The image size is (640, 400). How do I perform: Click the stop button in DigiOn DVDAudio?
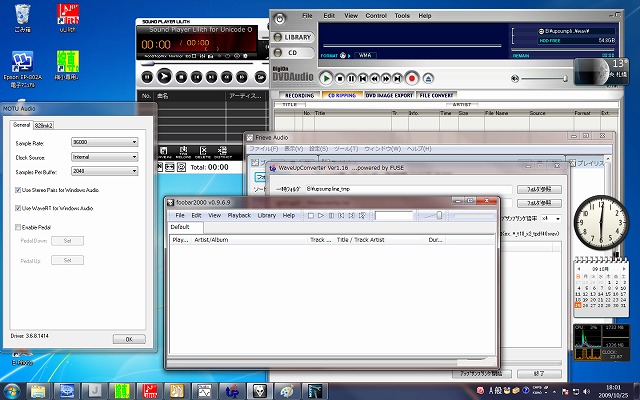pos(340,78)
